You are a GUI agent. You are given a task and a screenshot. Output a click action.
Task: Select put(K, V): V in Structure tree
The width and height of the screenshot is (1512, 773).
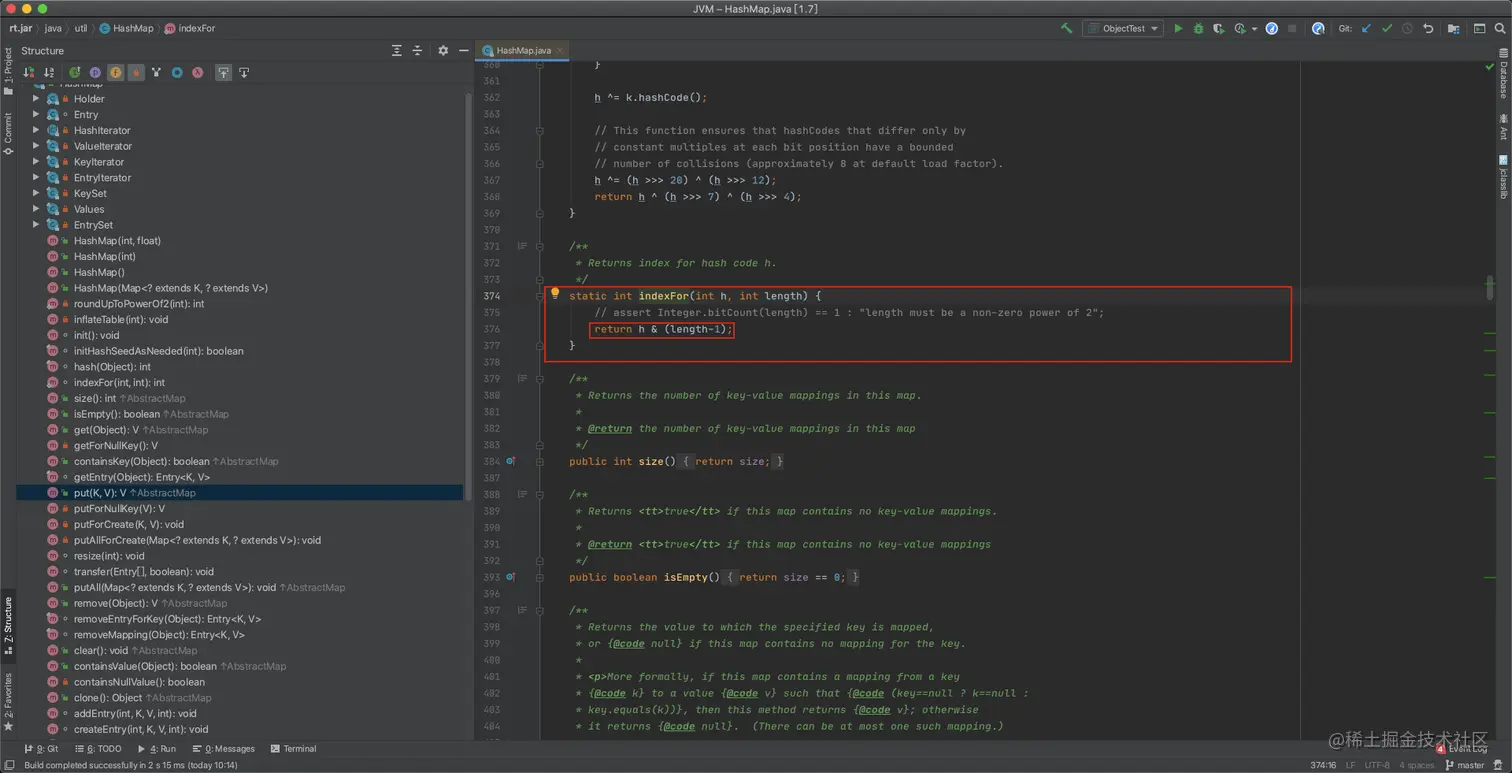click(x=240, y=493)
